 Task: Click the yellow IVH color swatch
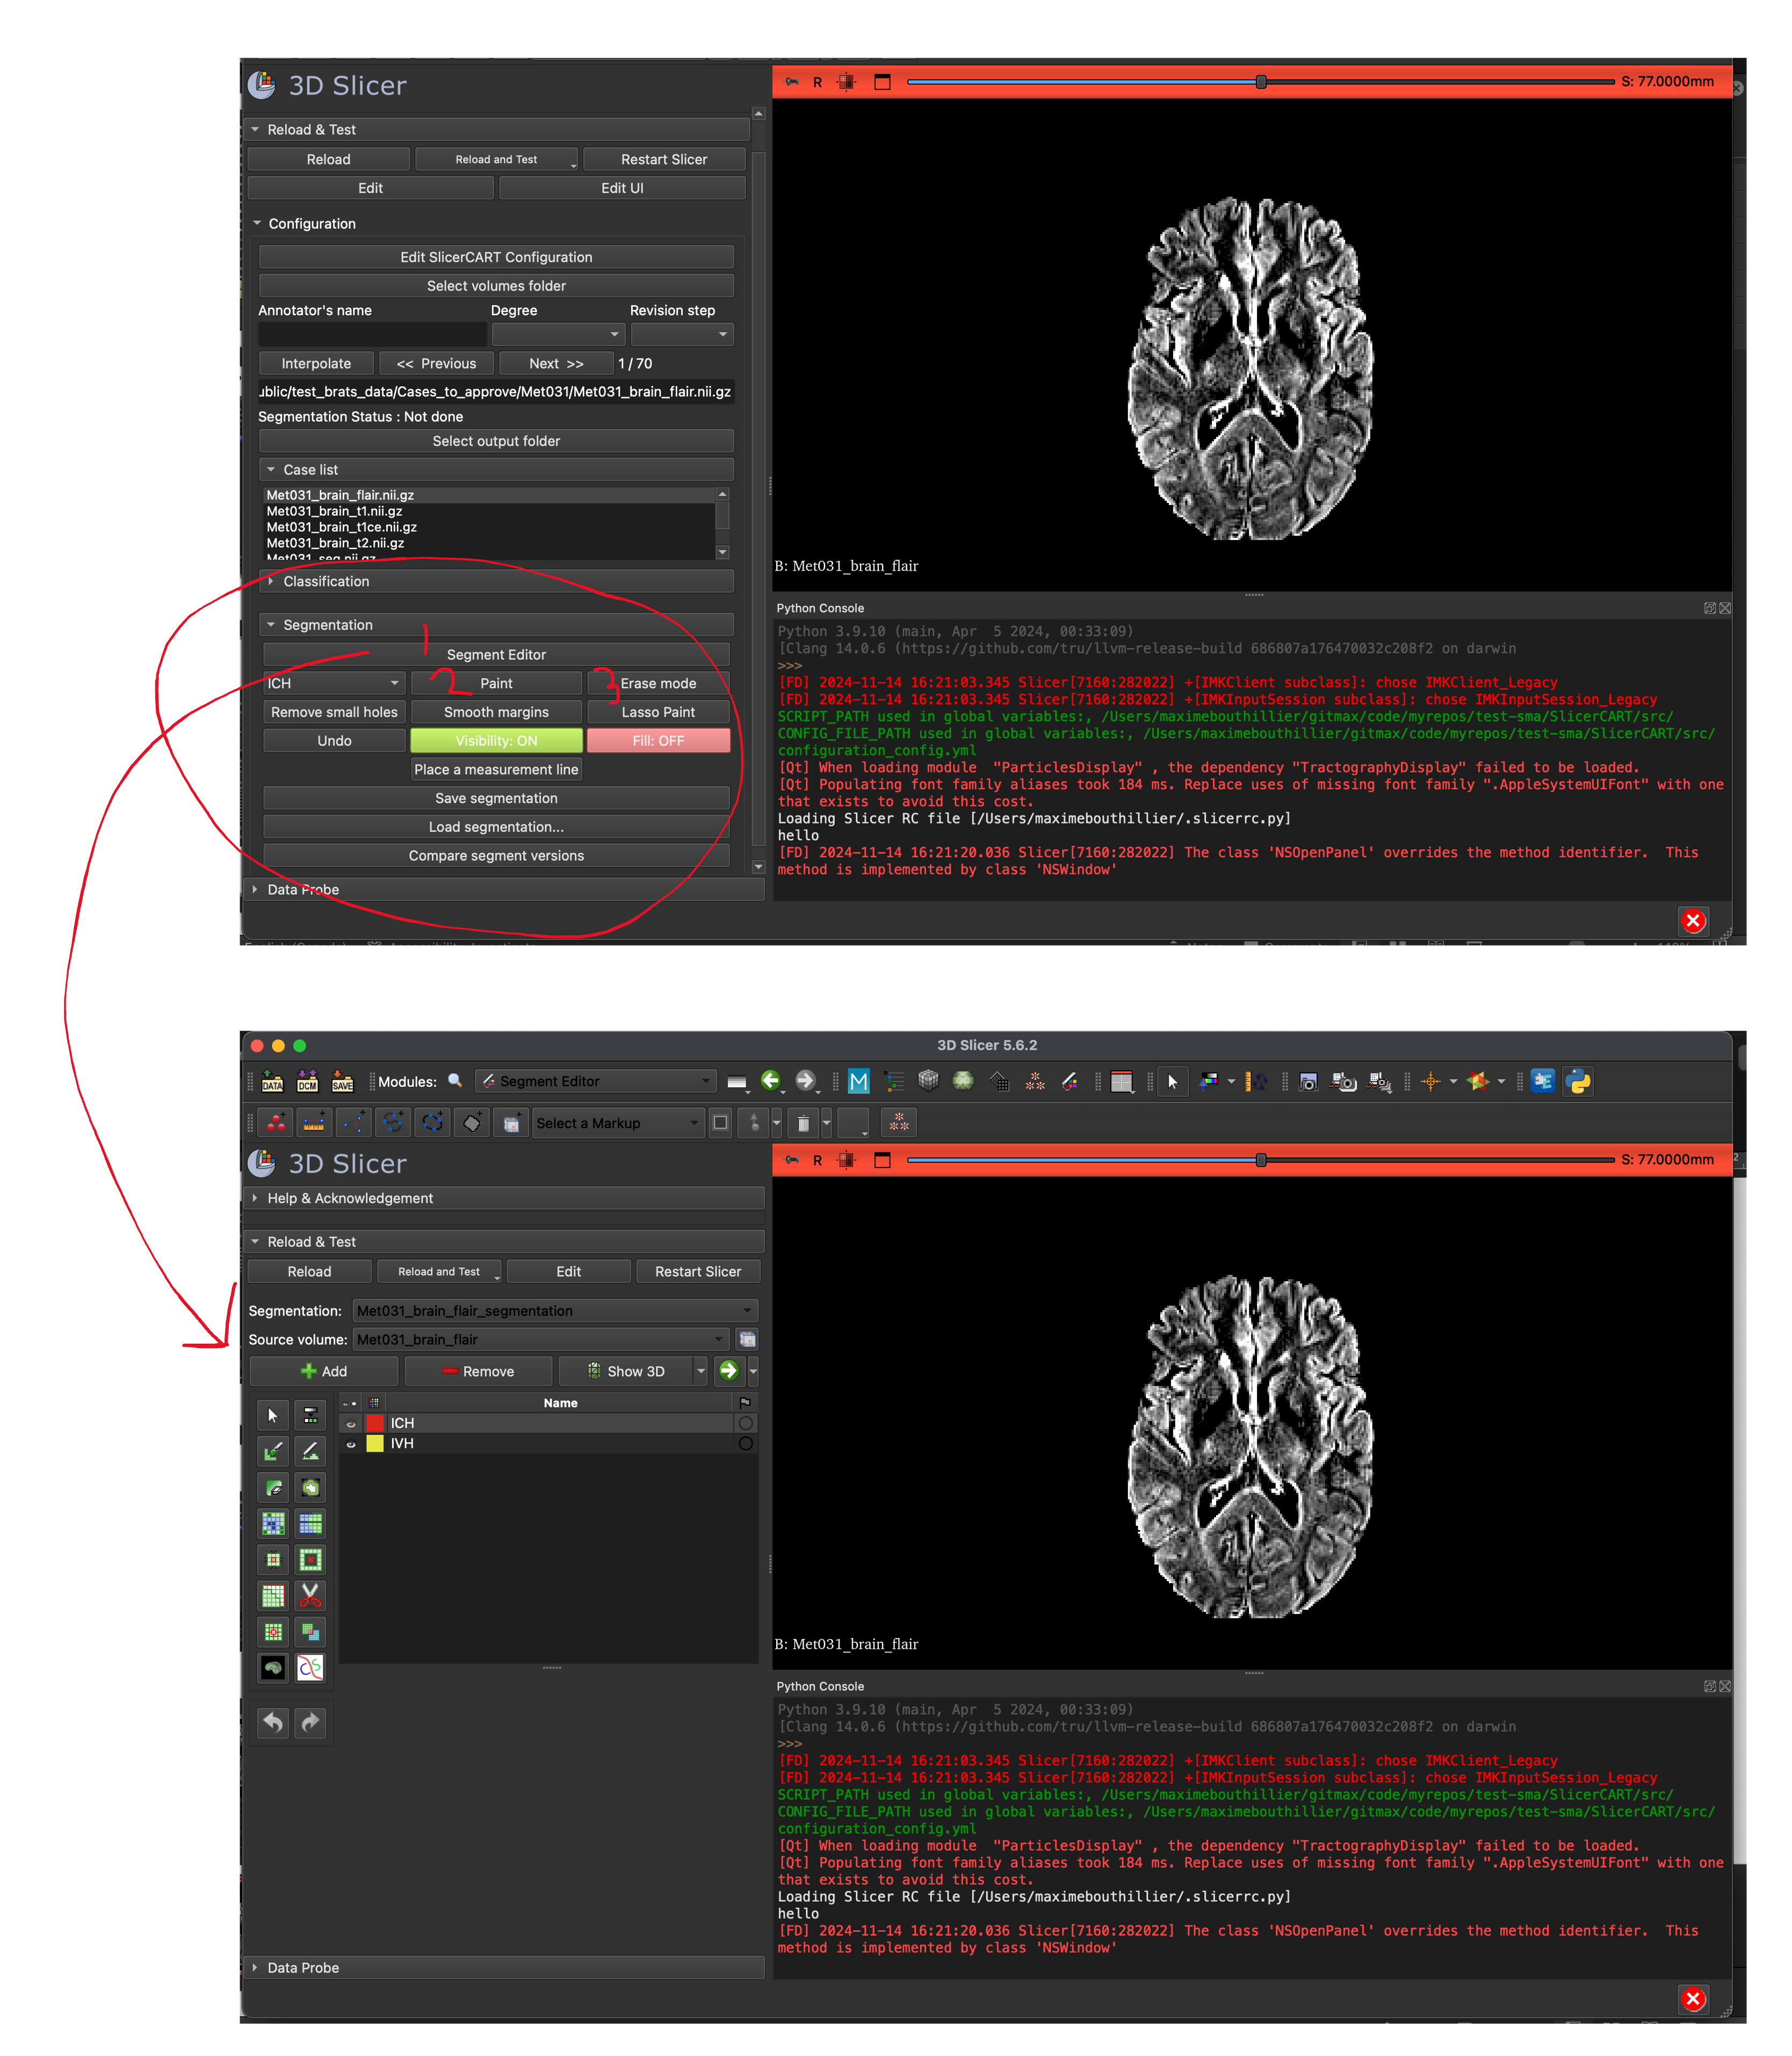375,1444
